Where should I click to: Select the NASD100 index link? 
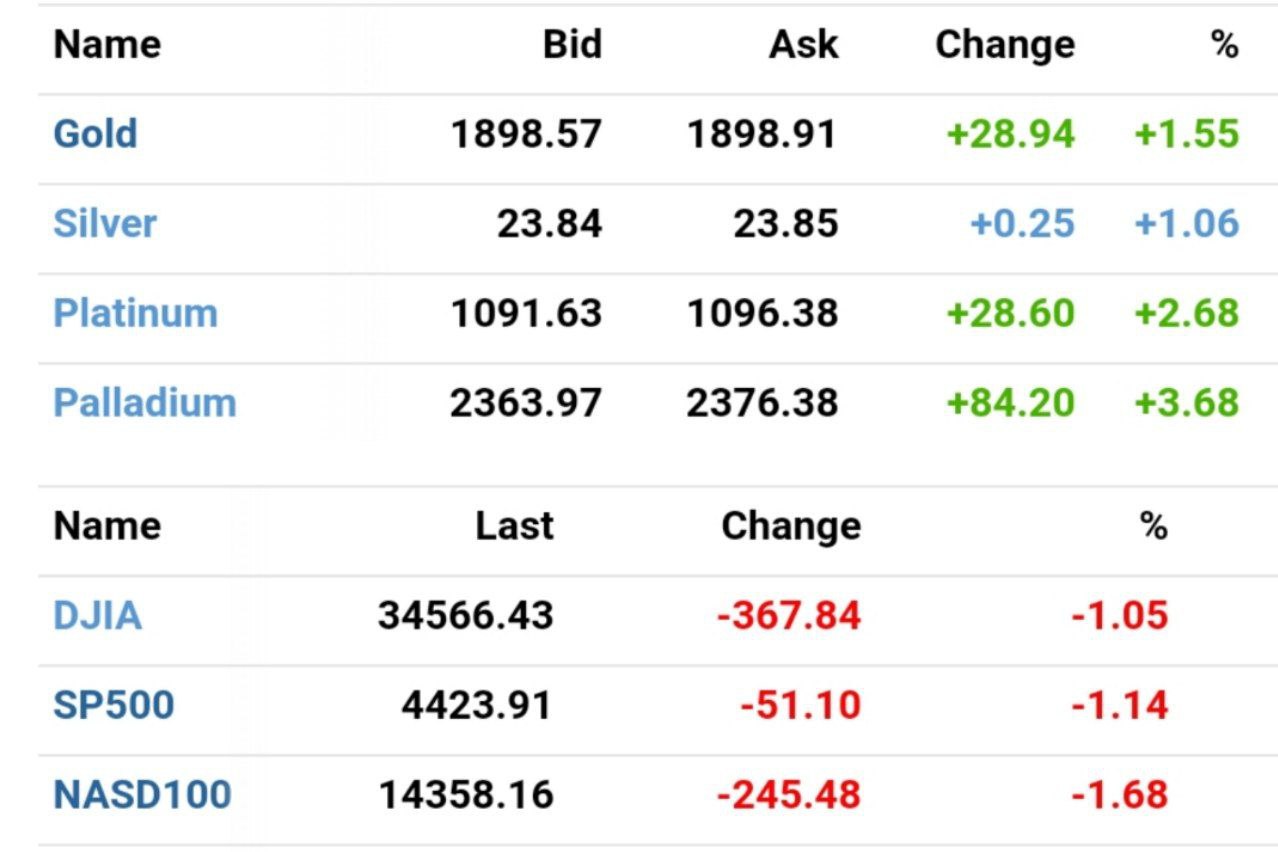click(142, 796)
